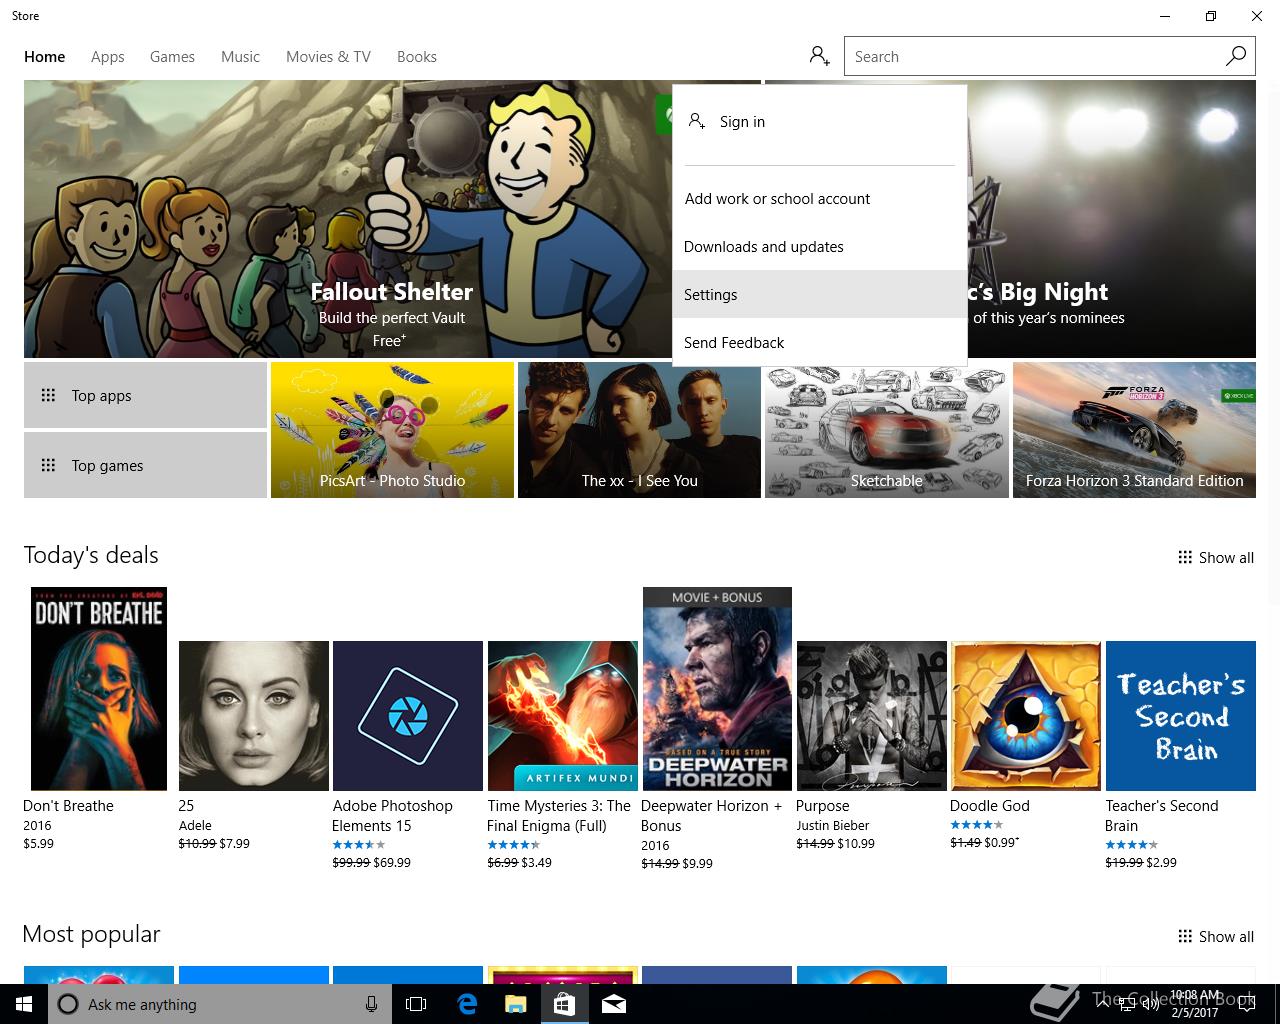The width and height of the screenshot is (1280, 1024).
Task: Select Add work or school account
Action: click(x=820, y=198)
